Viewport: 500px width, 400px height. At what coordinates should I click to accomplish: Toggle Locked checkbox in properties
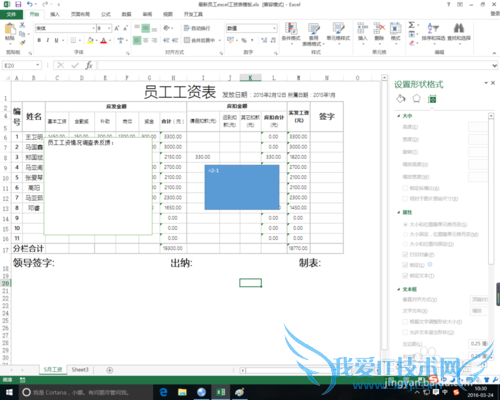[405, 265]
